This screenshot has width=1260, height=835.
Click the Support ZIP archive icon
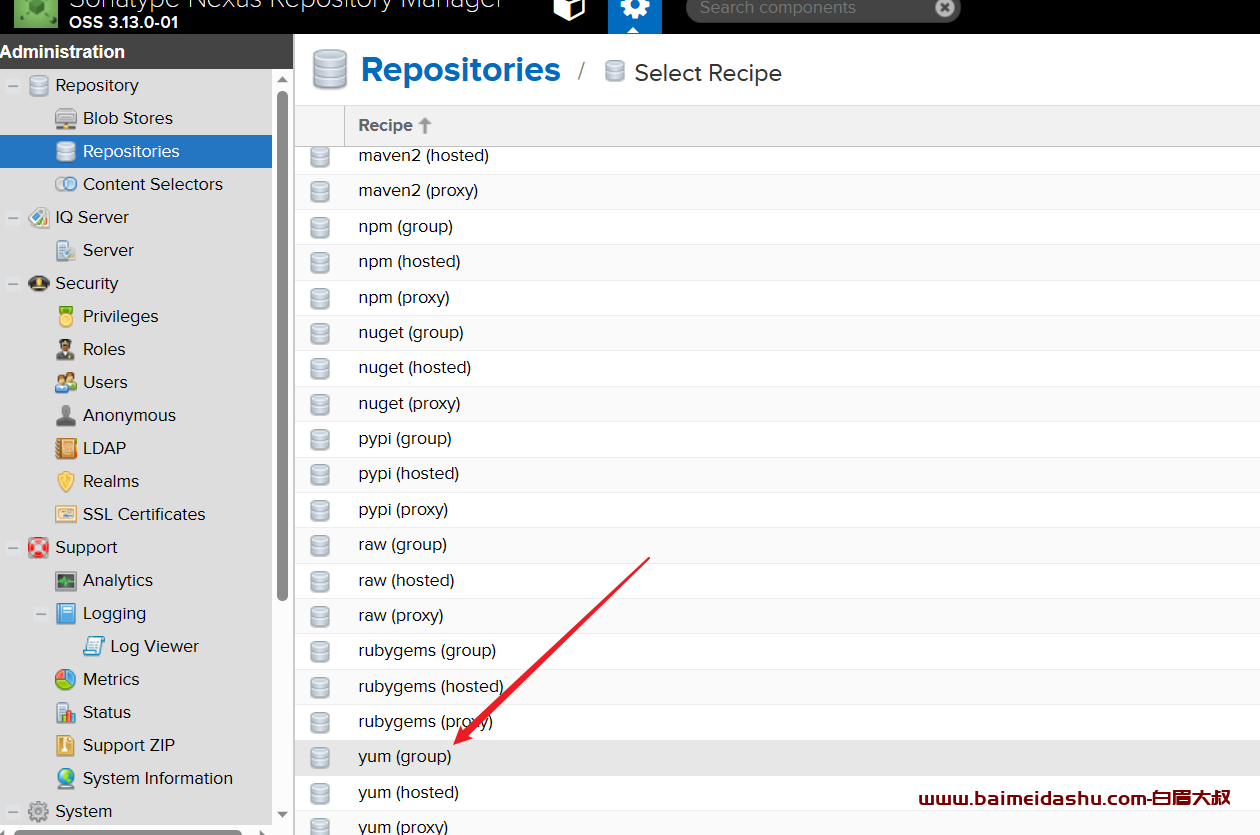coord(66,745)
